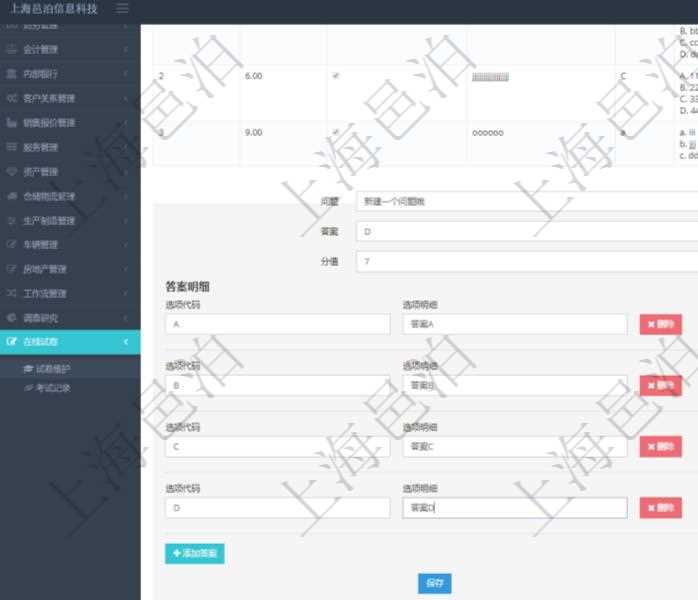The width and height of the screenshot is (698, 600).
Task: Click the 在线试卷 edit icon
Action: tap(12, 342)
